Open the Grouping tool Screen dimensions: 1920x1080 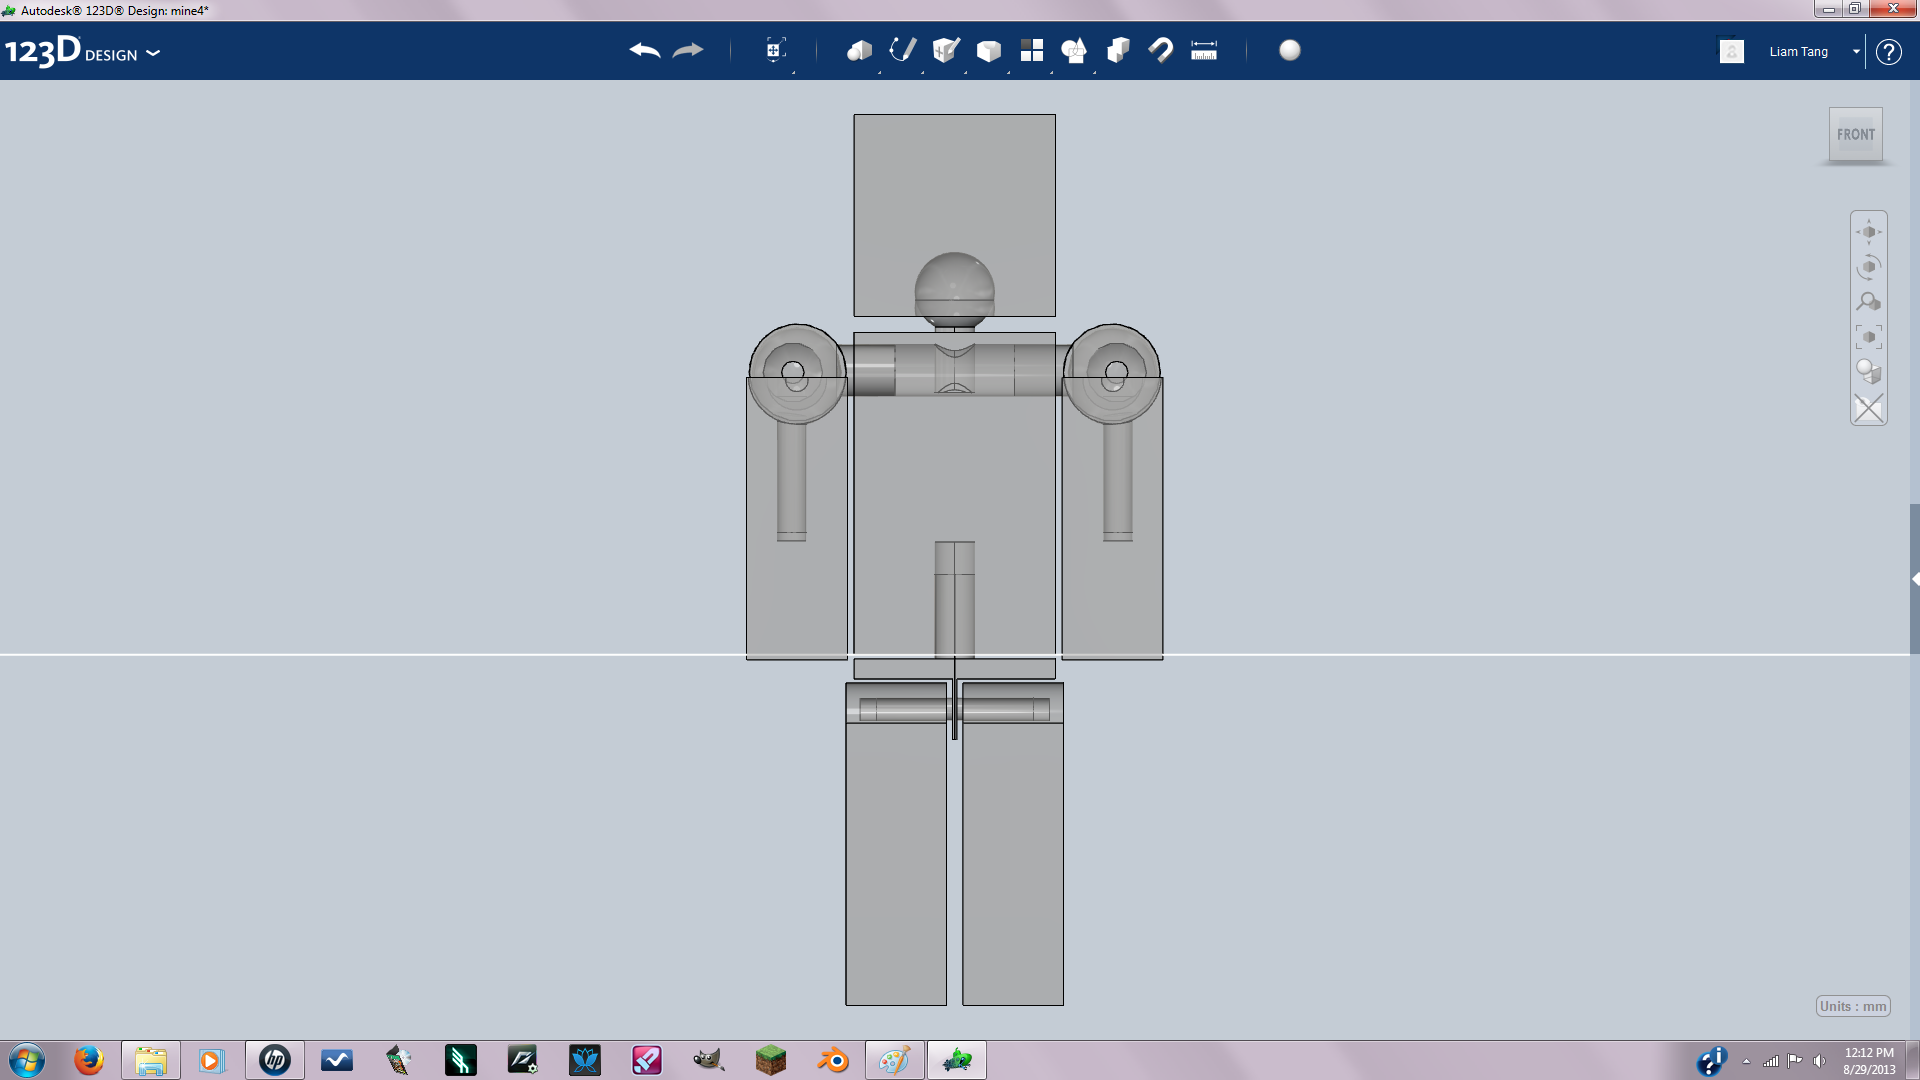pos(1074,50)
